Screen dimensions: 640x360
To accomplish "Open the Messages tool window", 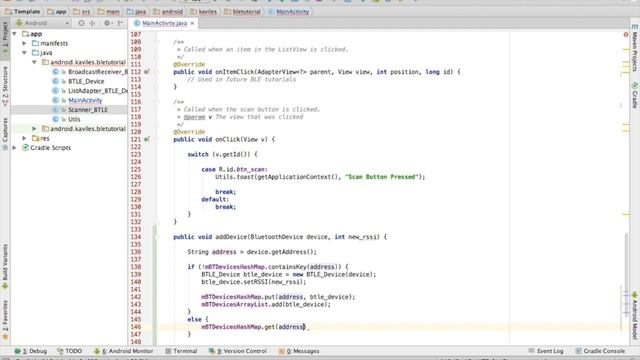I will (x=299, y=351).
